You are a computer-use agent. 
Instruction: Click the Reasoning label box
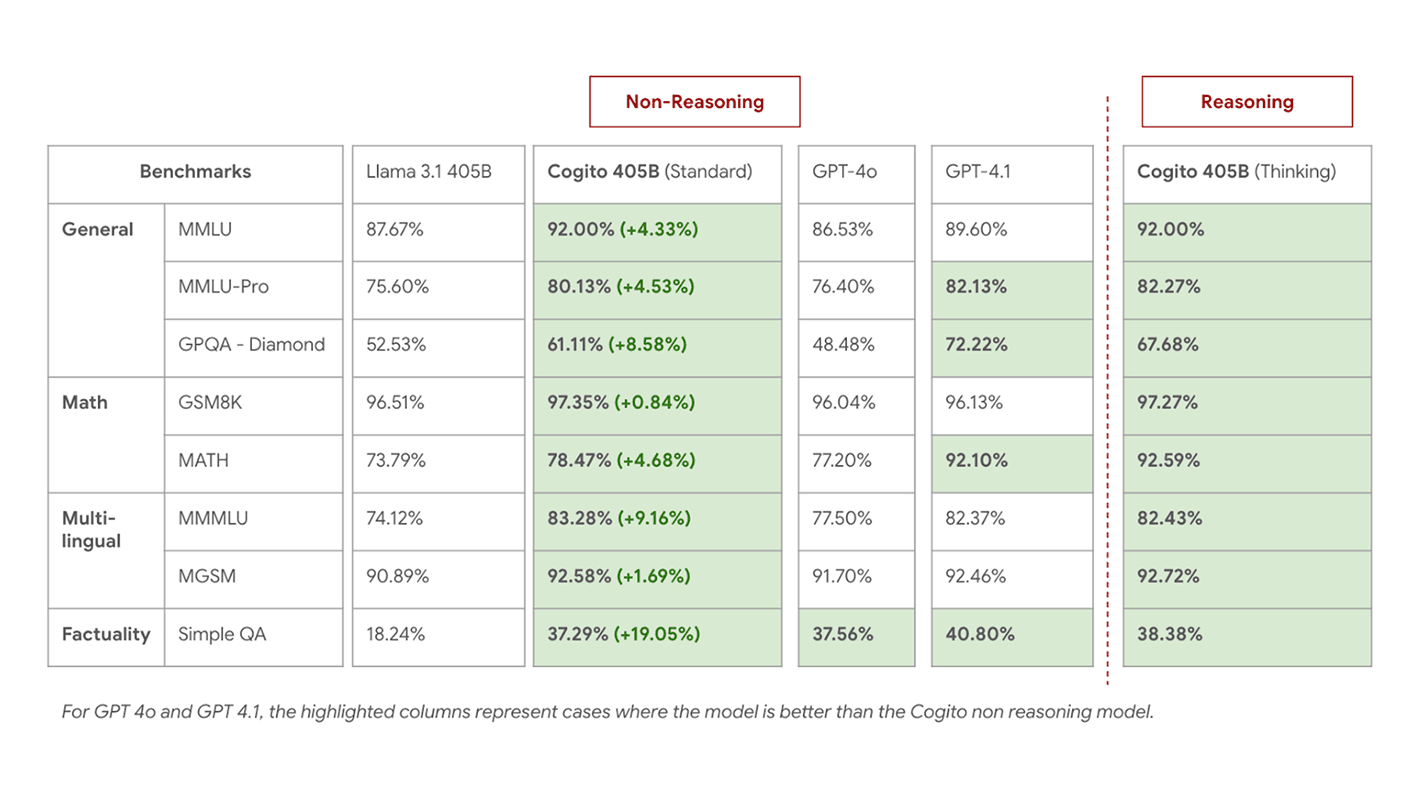1246,102
